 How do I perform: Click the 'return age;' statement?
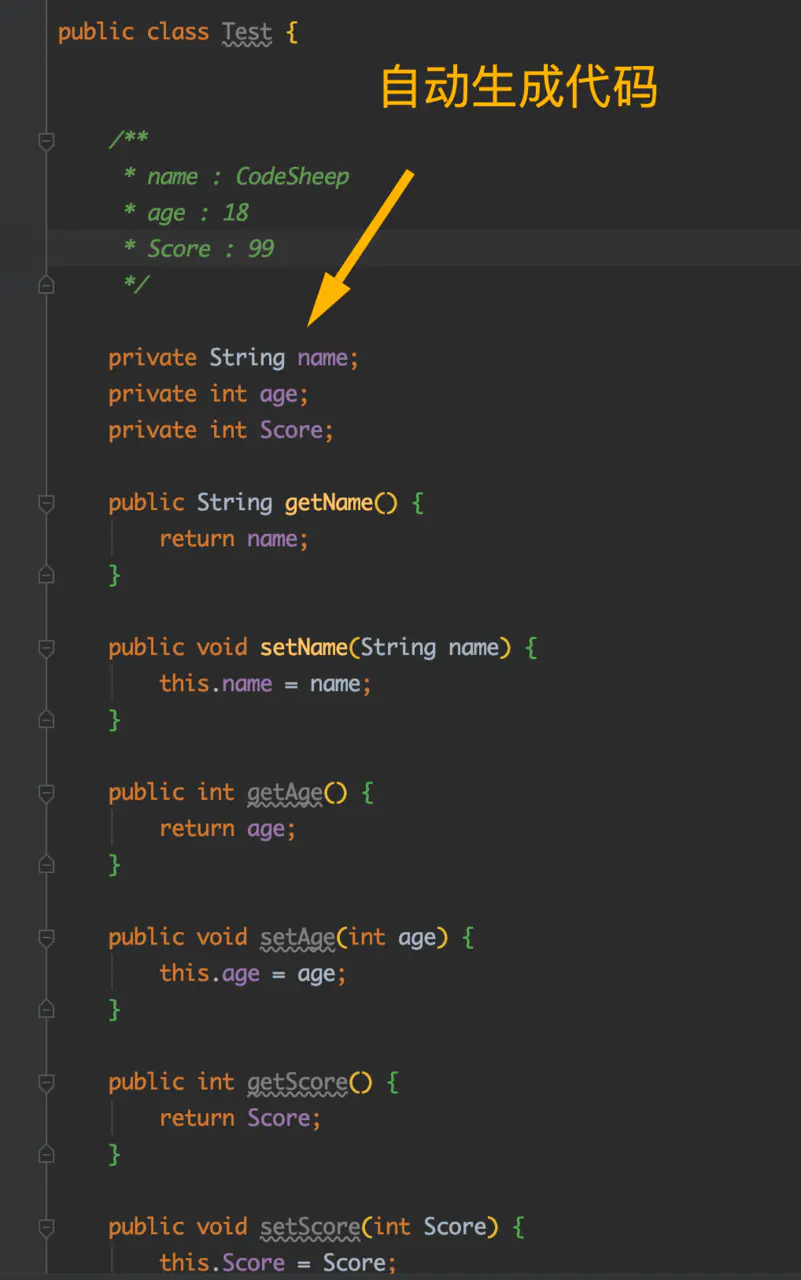[x=228, y=829]
